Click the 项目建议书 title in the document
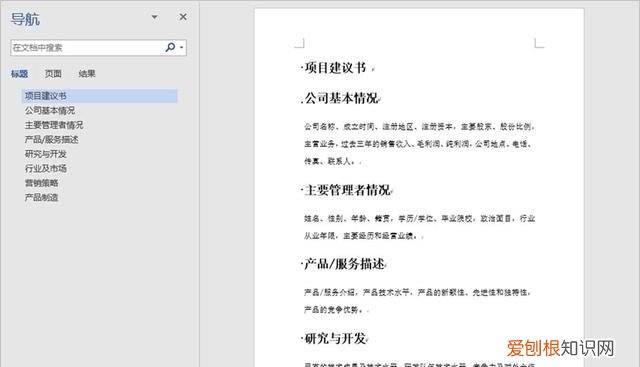Viewport: 640px width, 367px height. pyautogui.click(x=335, y=68)
